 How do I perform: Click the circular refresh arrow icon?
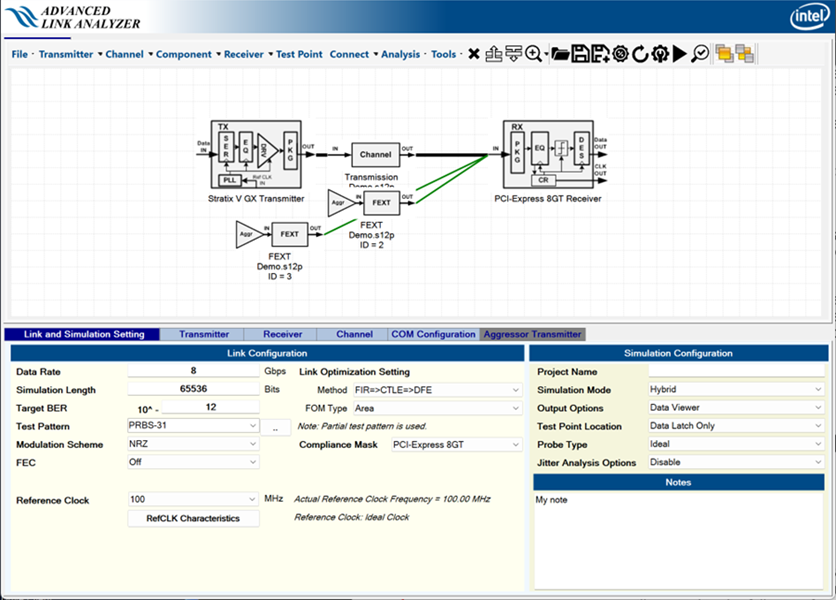(x=640, y=54)
